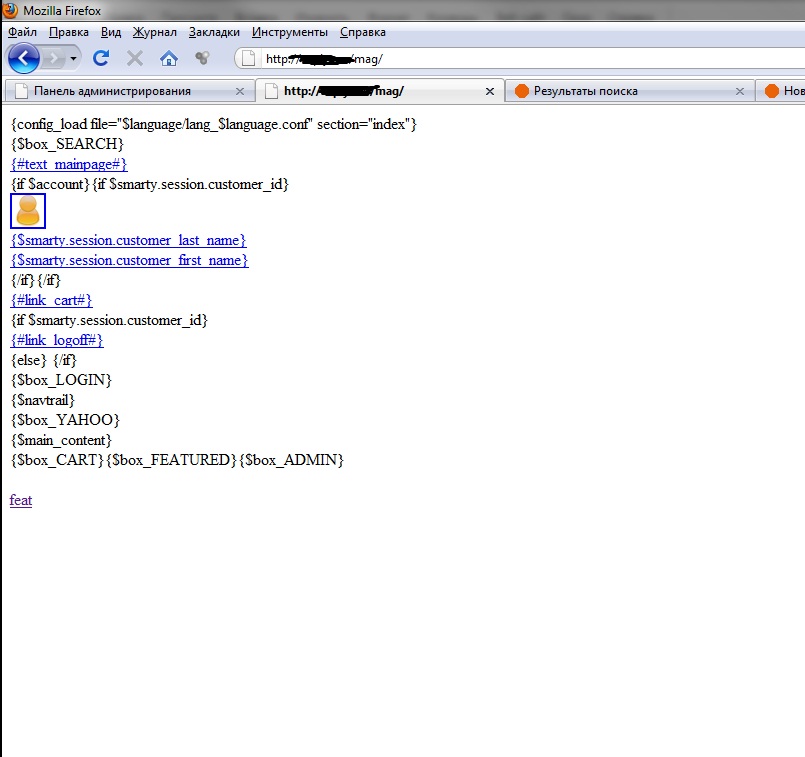The height and width of the screenshot is (757, 805).
Task: Open the history dropdown next to Forward
Action: tap(74, 58)
